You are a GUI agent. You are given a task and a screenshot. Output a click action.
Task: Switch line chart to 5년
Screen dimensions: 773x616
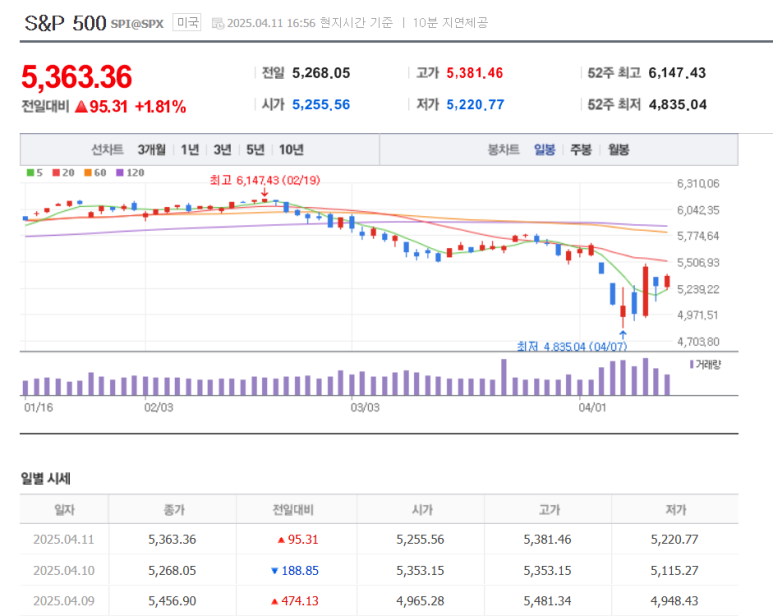click(255, 150)
